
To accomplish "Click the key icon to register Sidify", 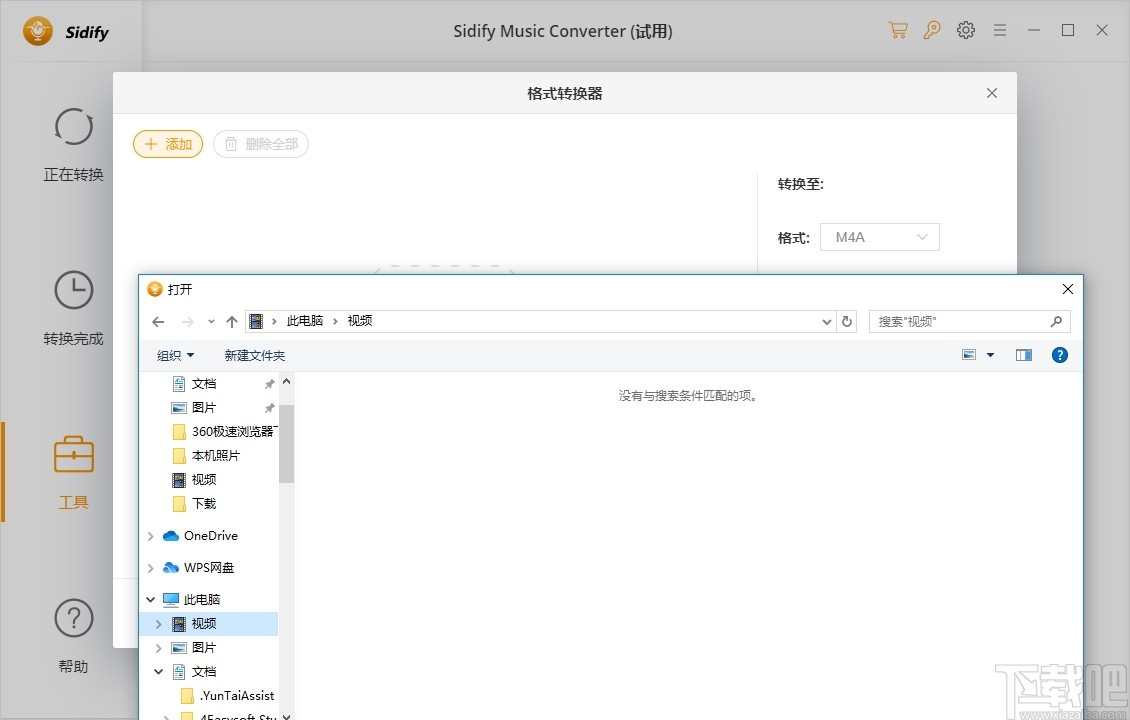I will pos(932,30).
